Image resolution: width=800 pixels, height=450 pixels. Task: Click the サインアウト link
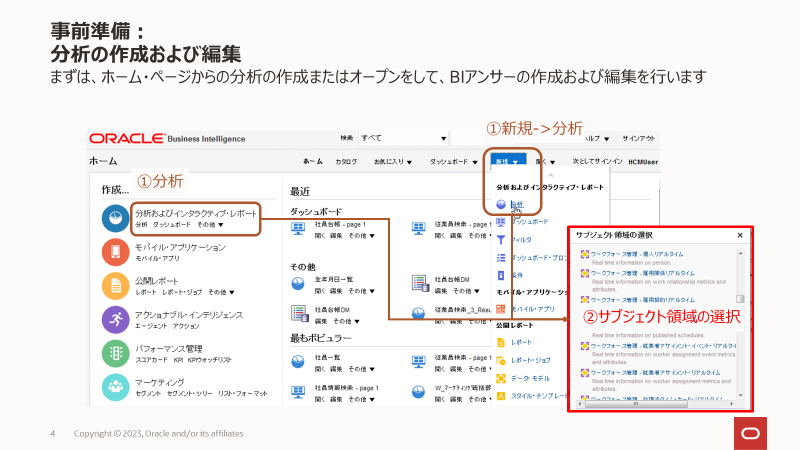pos(638,138)
